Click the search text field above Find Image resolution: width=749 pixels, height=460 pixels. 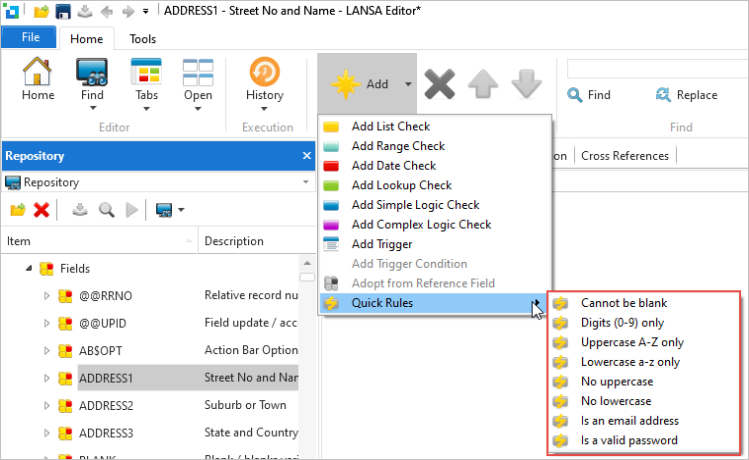tap(657, 69)
